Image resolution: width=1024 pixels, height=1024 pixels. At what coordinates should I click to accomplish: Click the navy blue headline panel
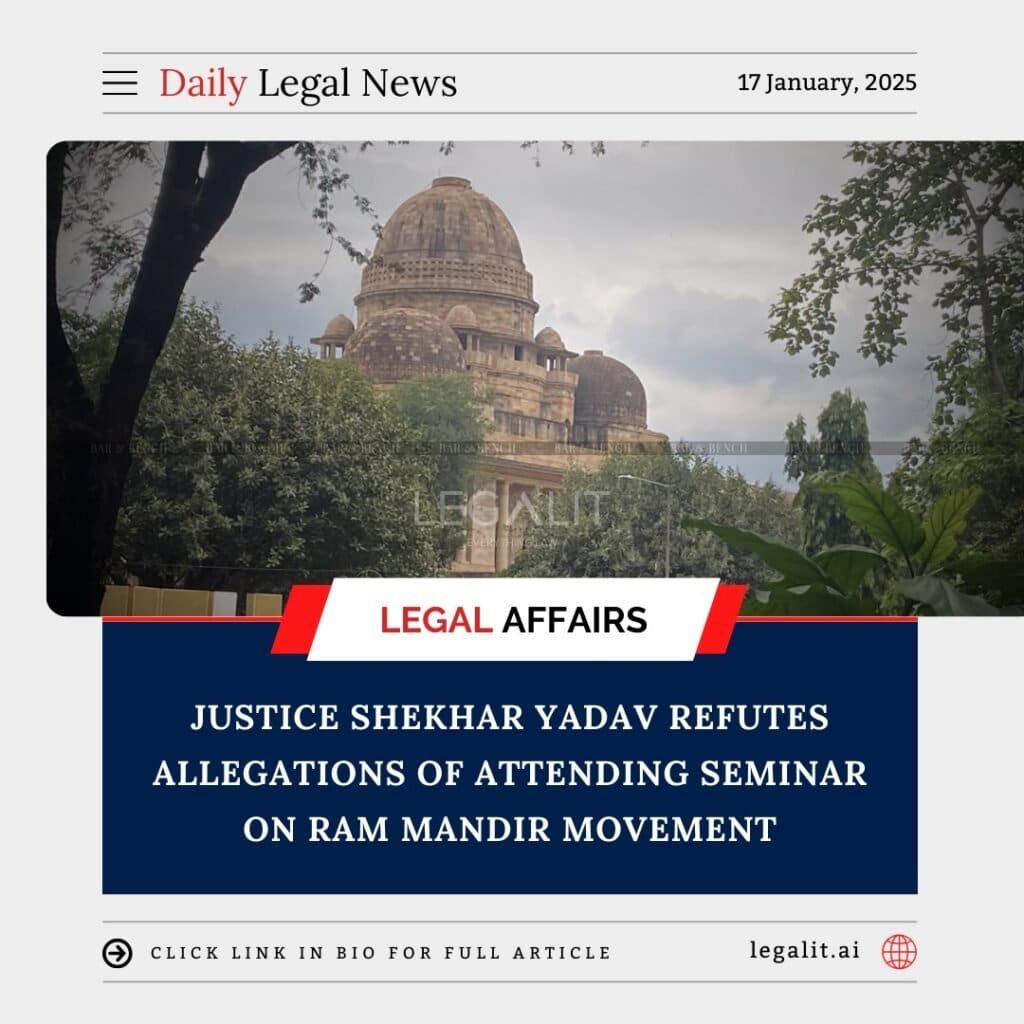point(509,756)
